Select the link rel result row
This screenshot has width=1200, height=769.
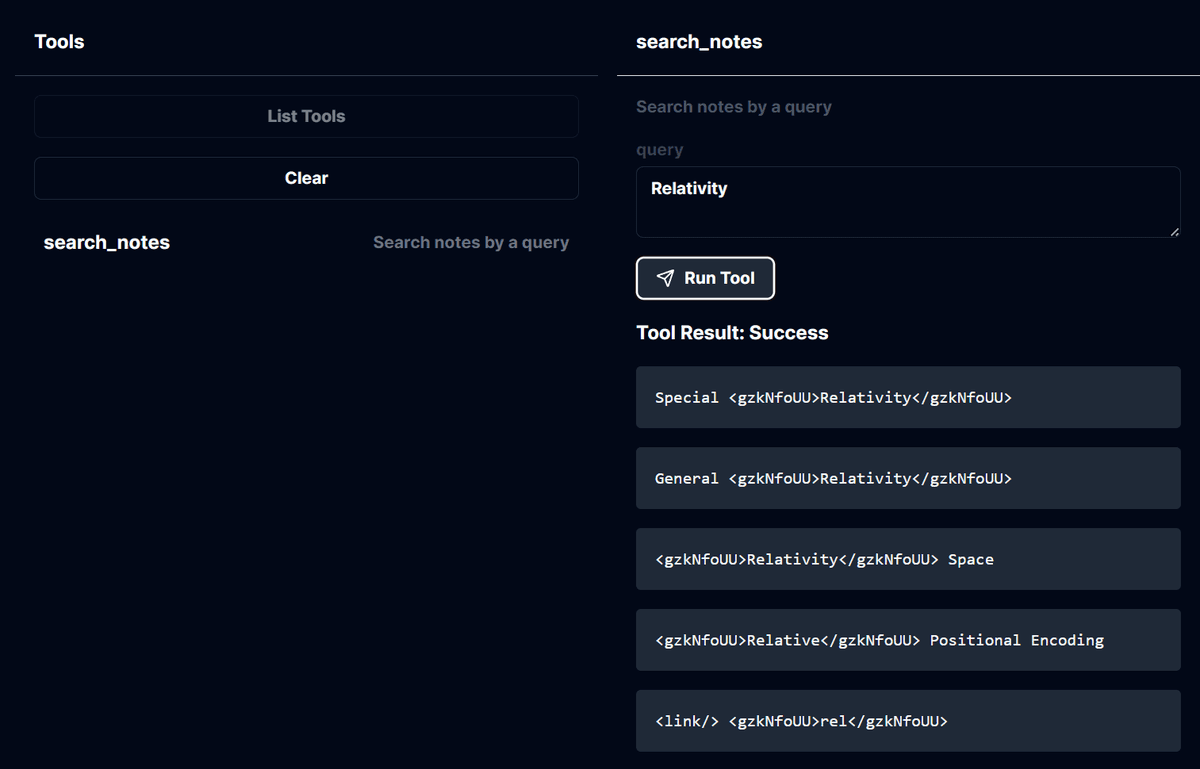click(x=908, y=721)
